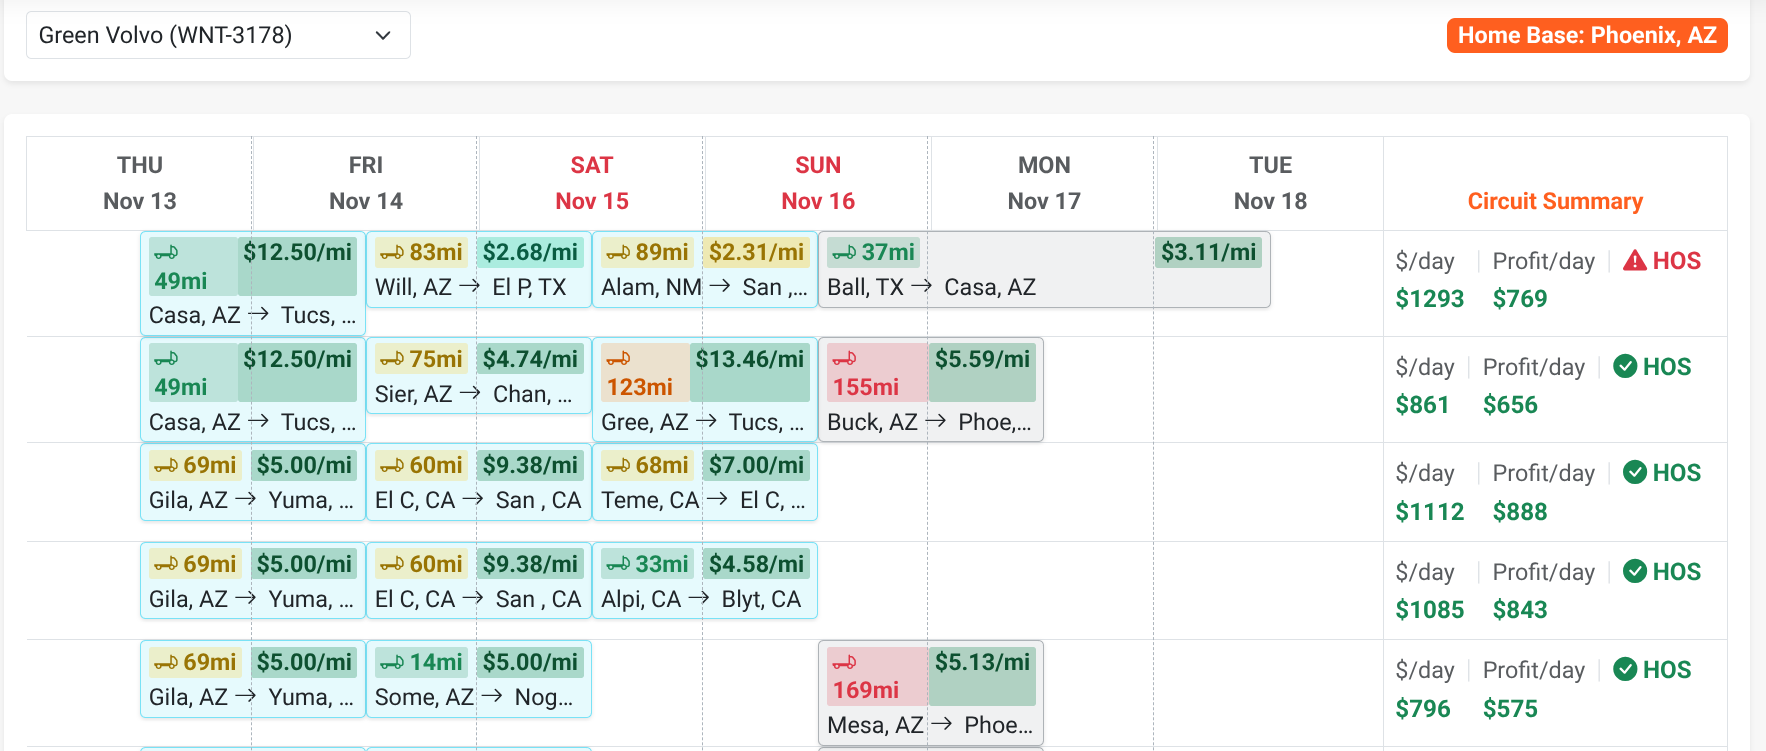Click the deadhead truck icon beside 33mi
This screenshot has height=751, width=1766.
click(x=619, y=564)
